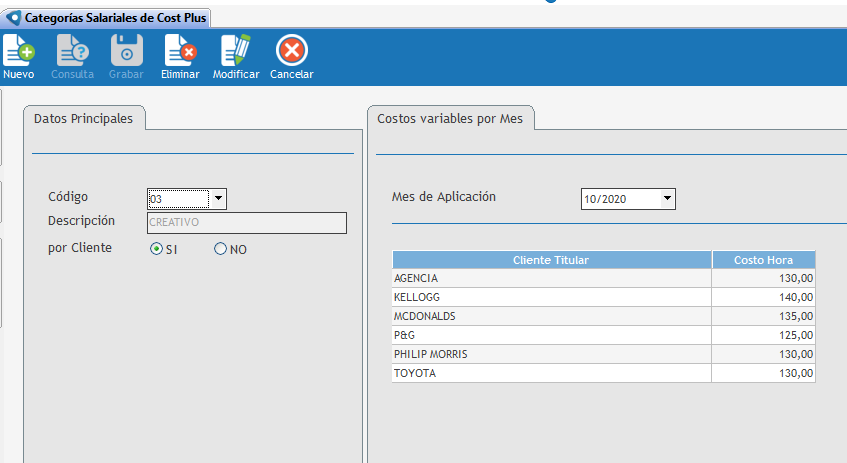Click the Descripción field CREATIVO
The height and width of the screenshot is (463, 847).
247,223
